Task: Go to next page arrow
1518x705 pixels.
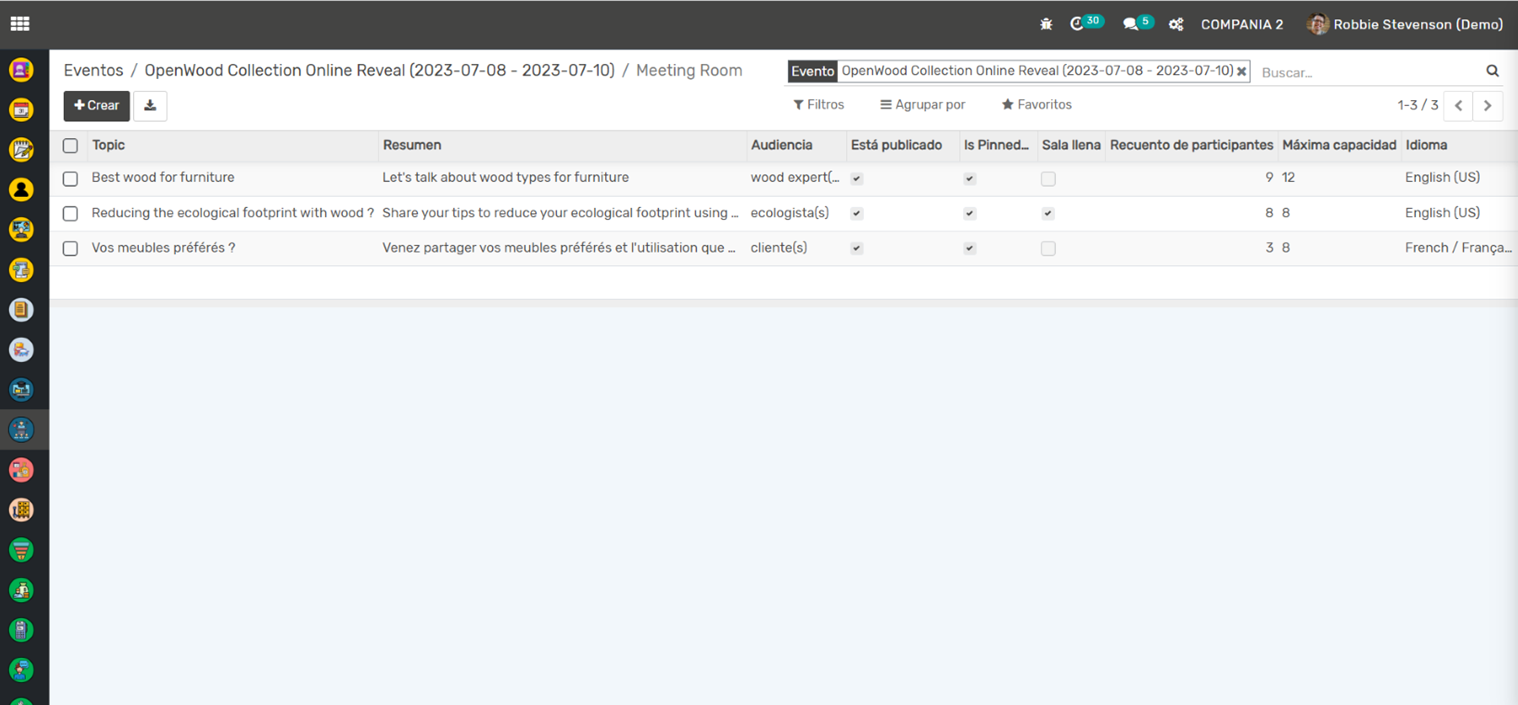Action: (1488, 105)
